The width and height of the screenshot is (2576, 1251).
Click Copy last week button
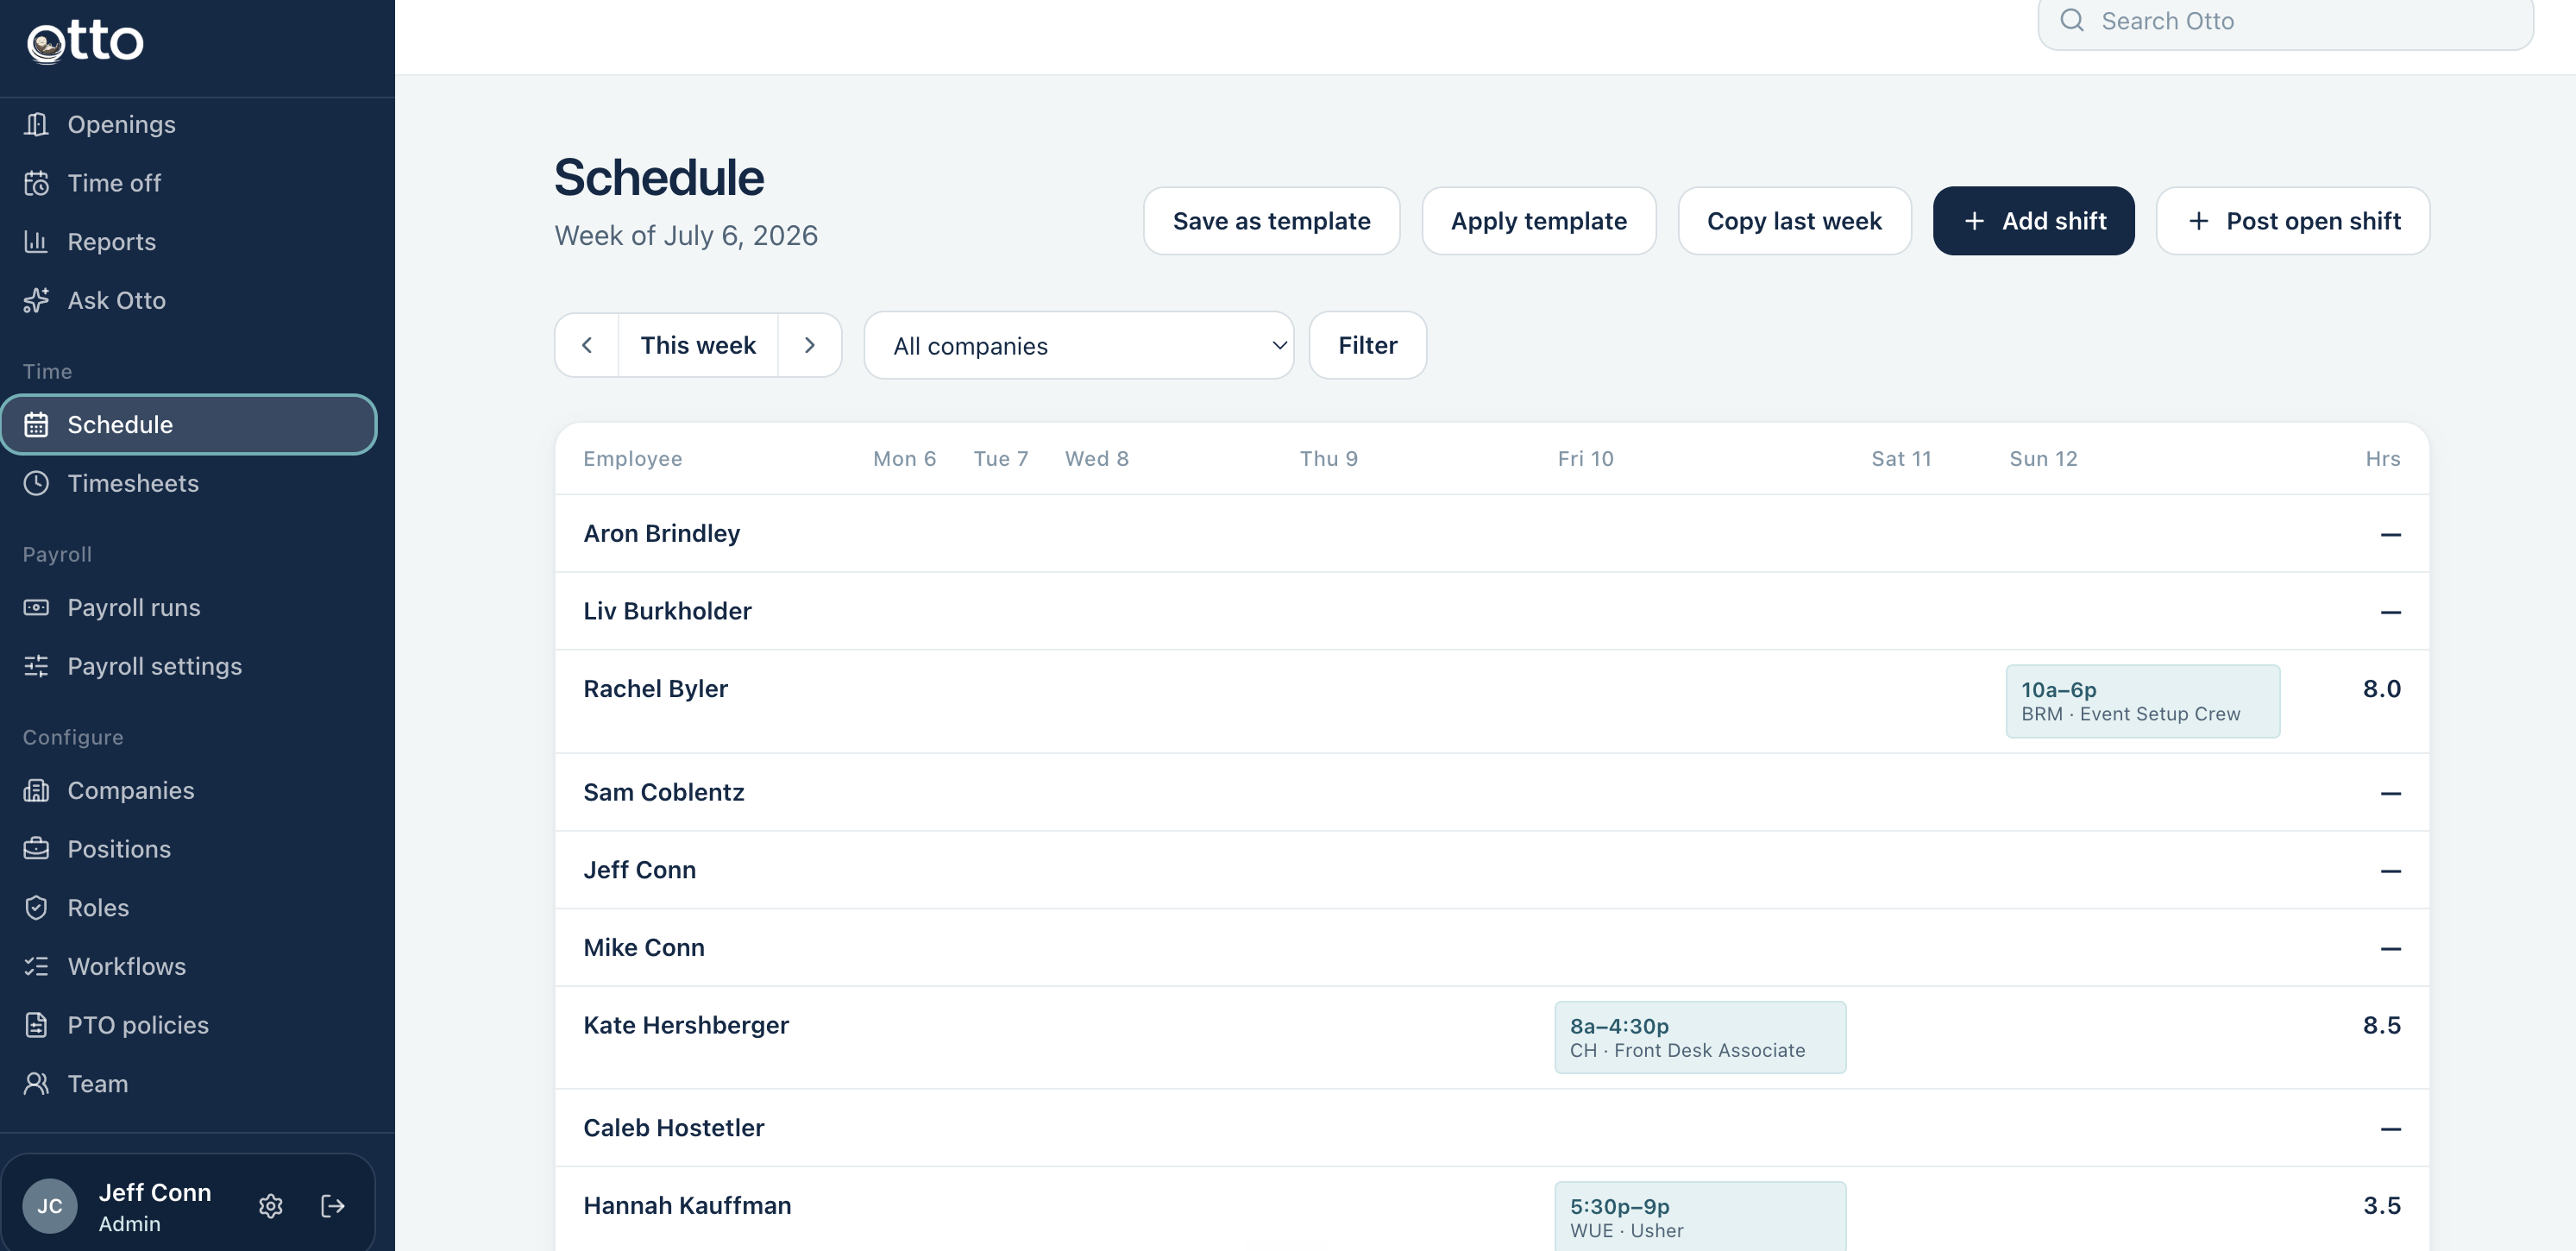click(1794, 221)
